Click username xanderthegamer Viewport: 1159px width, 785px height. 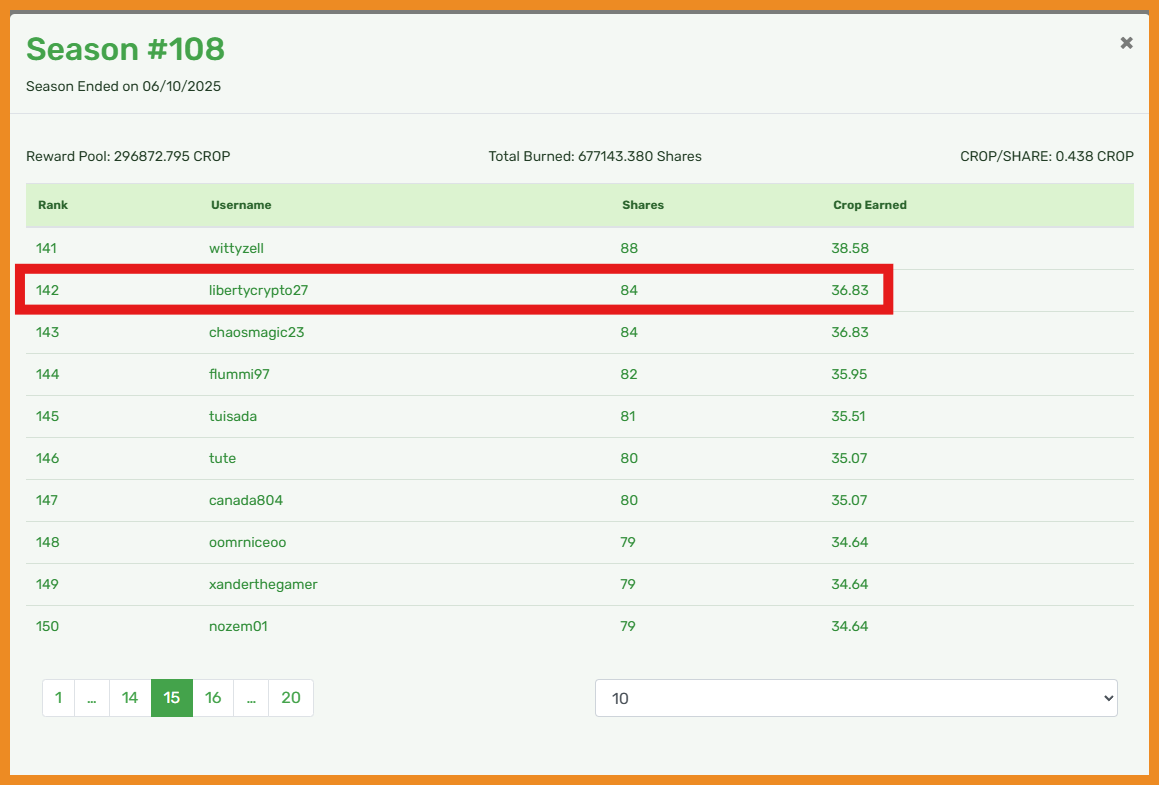pos(263,584)
